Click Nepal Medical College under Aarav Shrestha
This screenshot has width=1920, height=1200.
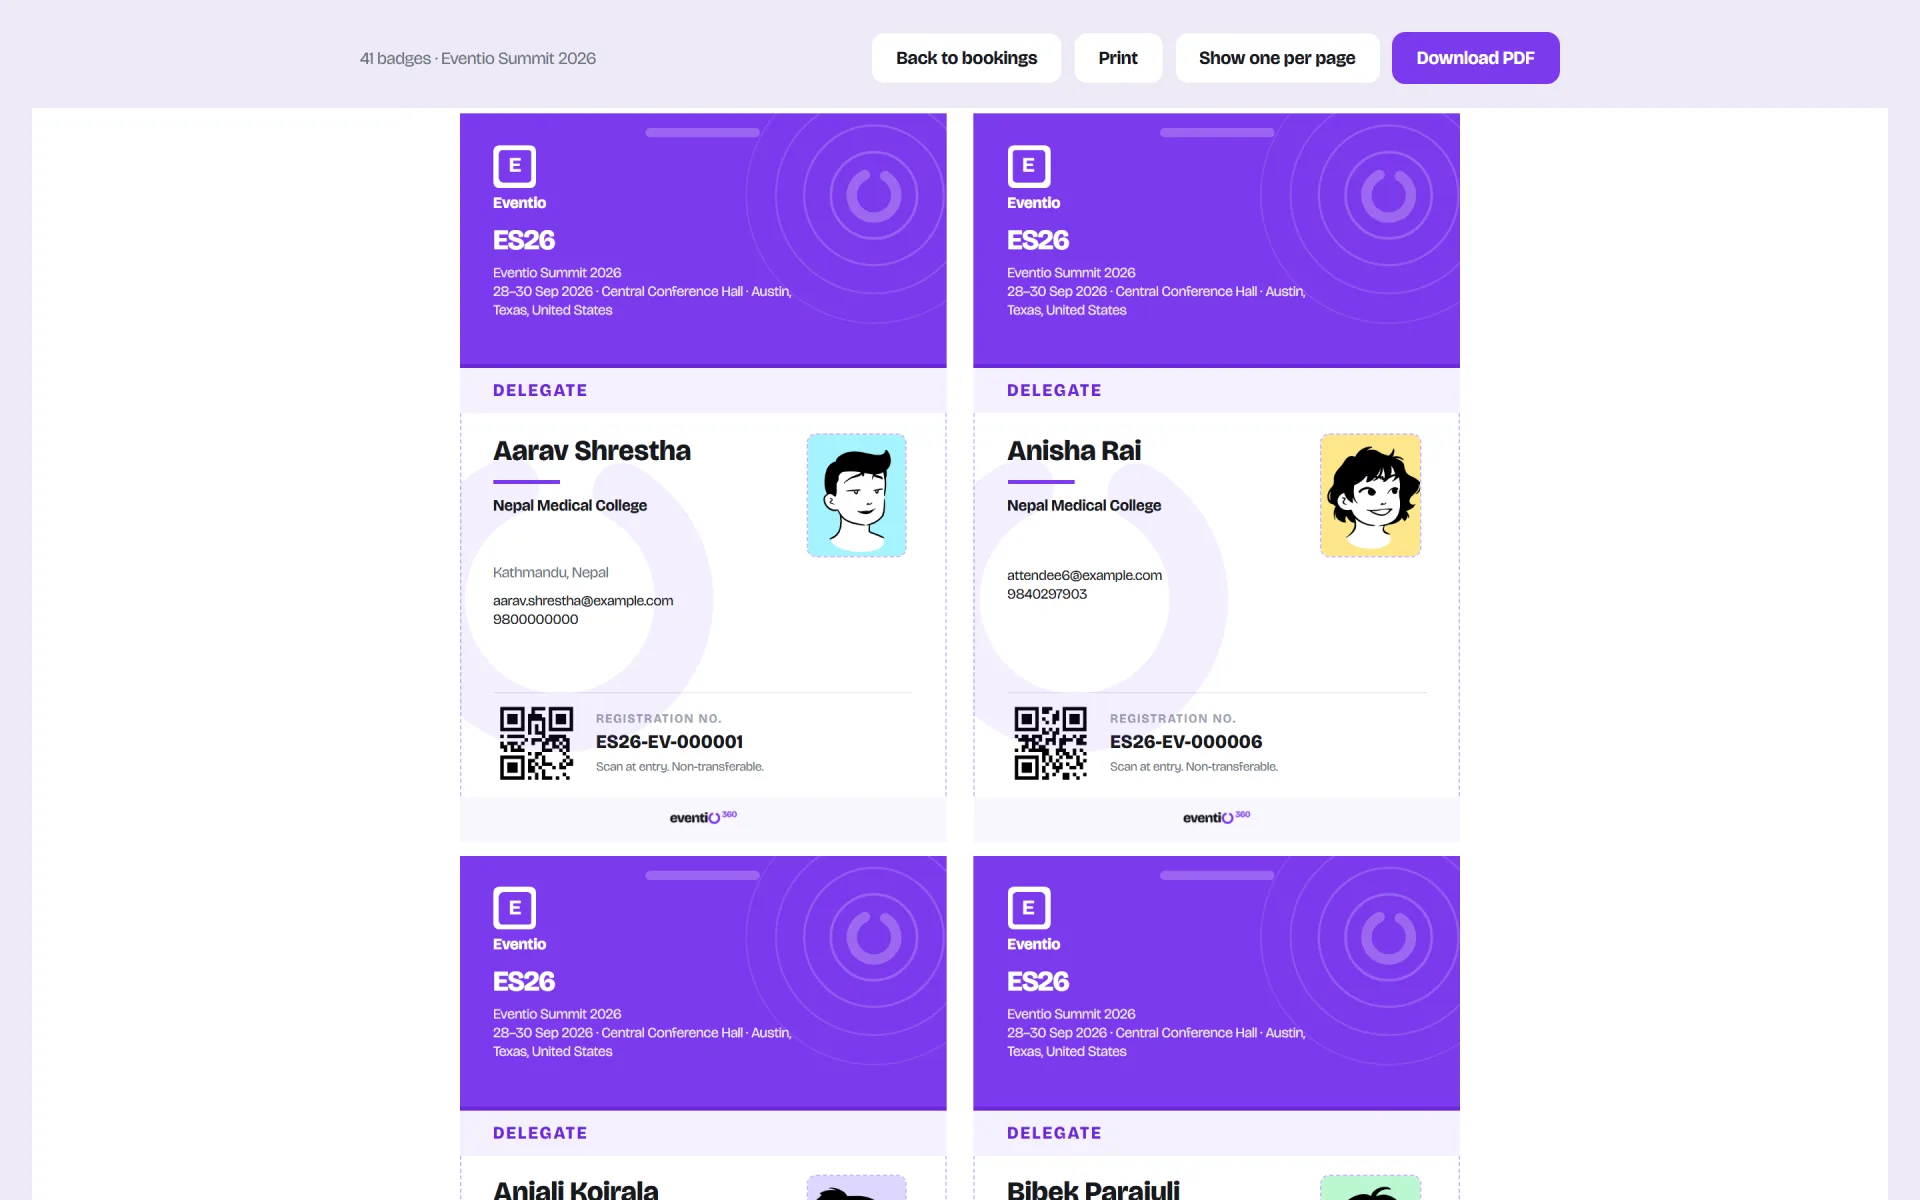570,506
